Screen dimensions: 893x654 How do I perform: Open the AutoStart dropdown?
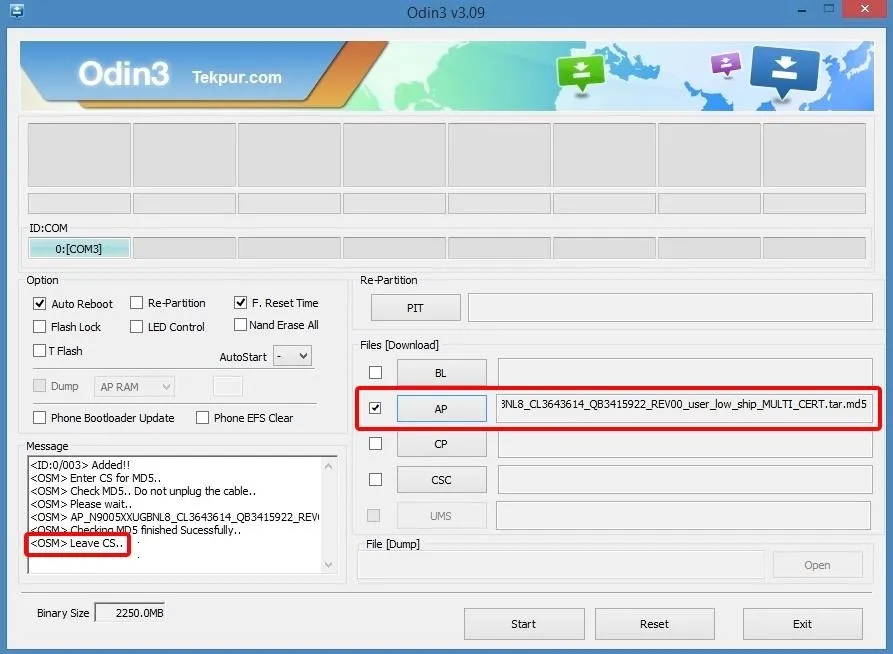[292, 356]
